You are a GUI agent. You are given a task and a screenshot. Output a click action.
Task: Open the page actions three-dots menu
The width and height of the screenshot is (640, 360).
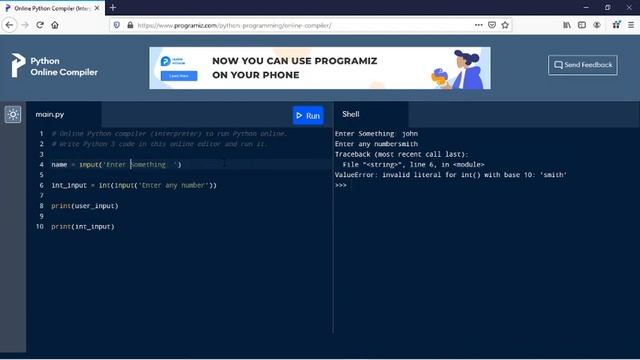(x=479, y=25)
